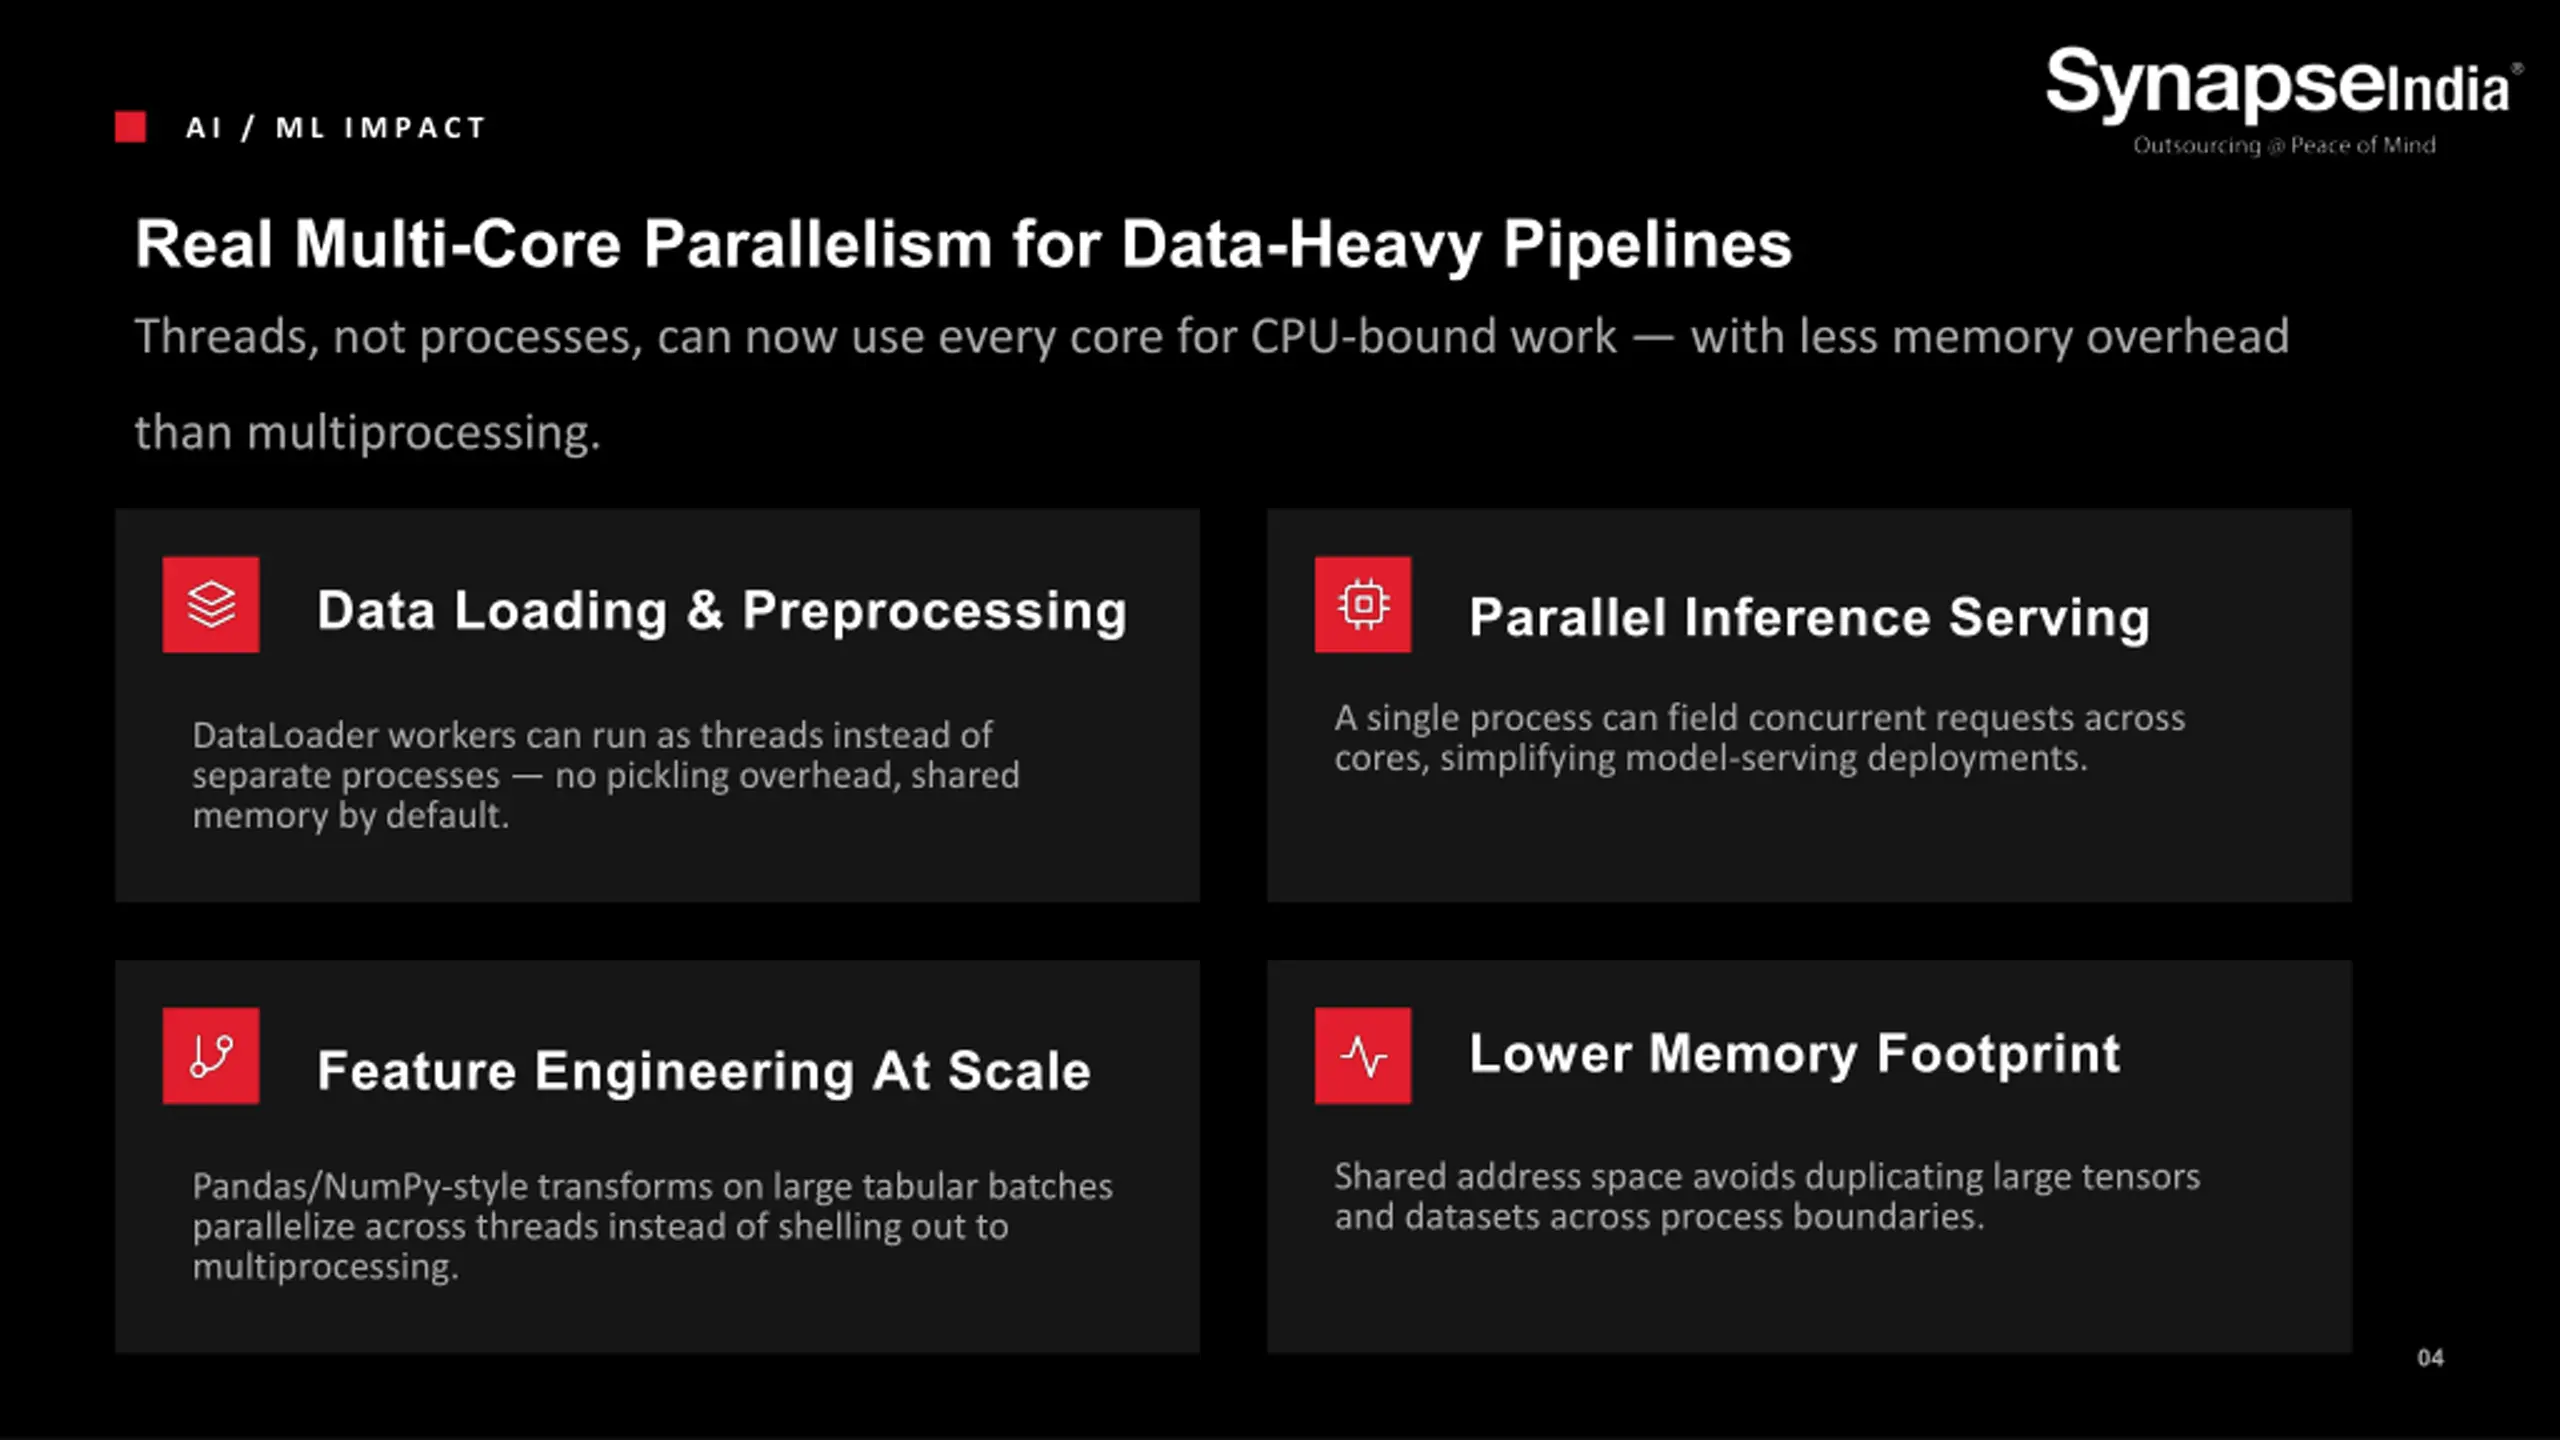The image size is (2560, 1440).
Task: Click the subtitle about threads versus multiprocessing
Action: pos(1212,384)
